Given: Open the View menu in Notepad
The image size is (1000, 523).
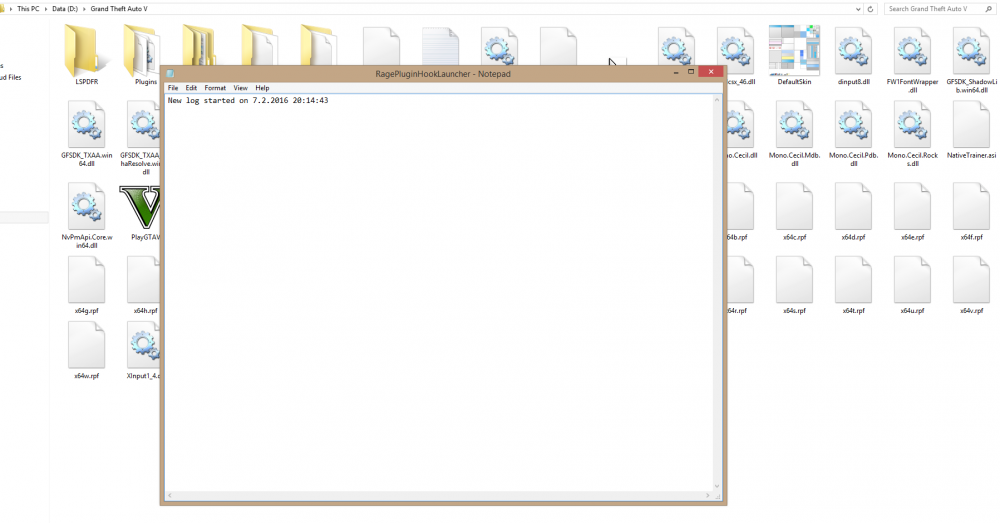Looking at the screenshot, I should [x=240, y=88].
